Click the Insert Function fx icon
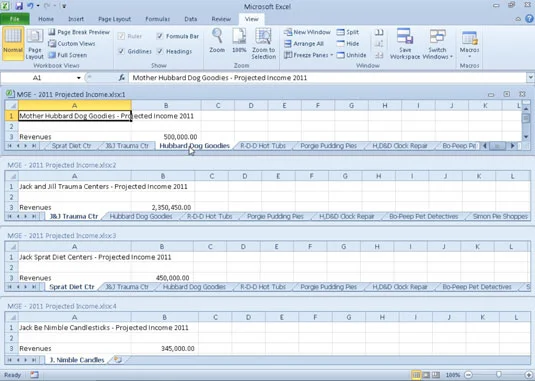 [x=121, y=78]
